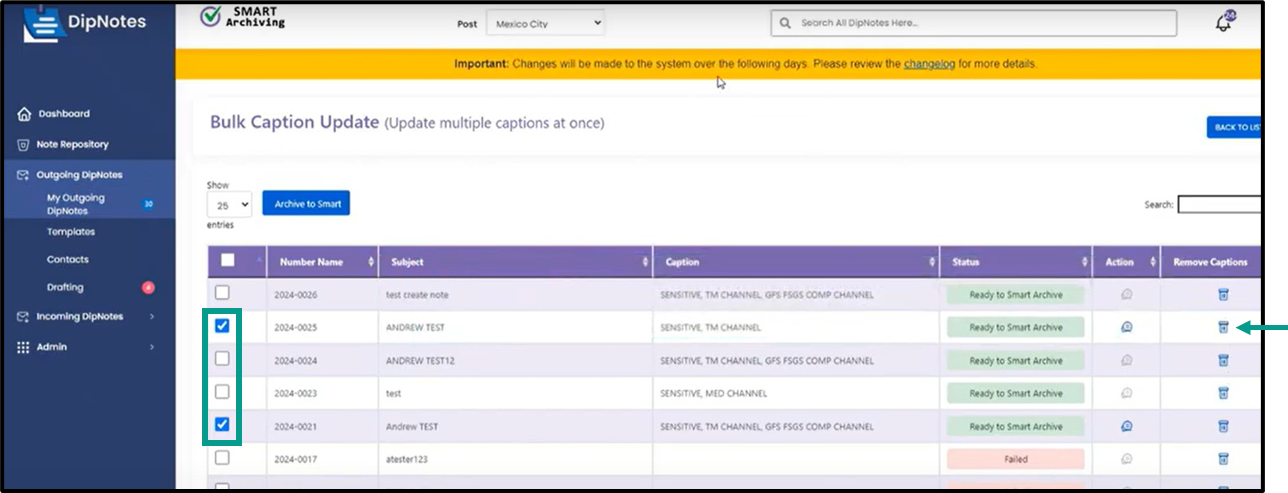Expand the Admin submenu

(152, 347)
